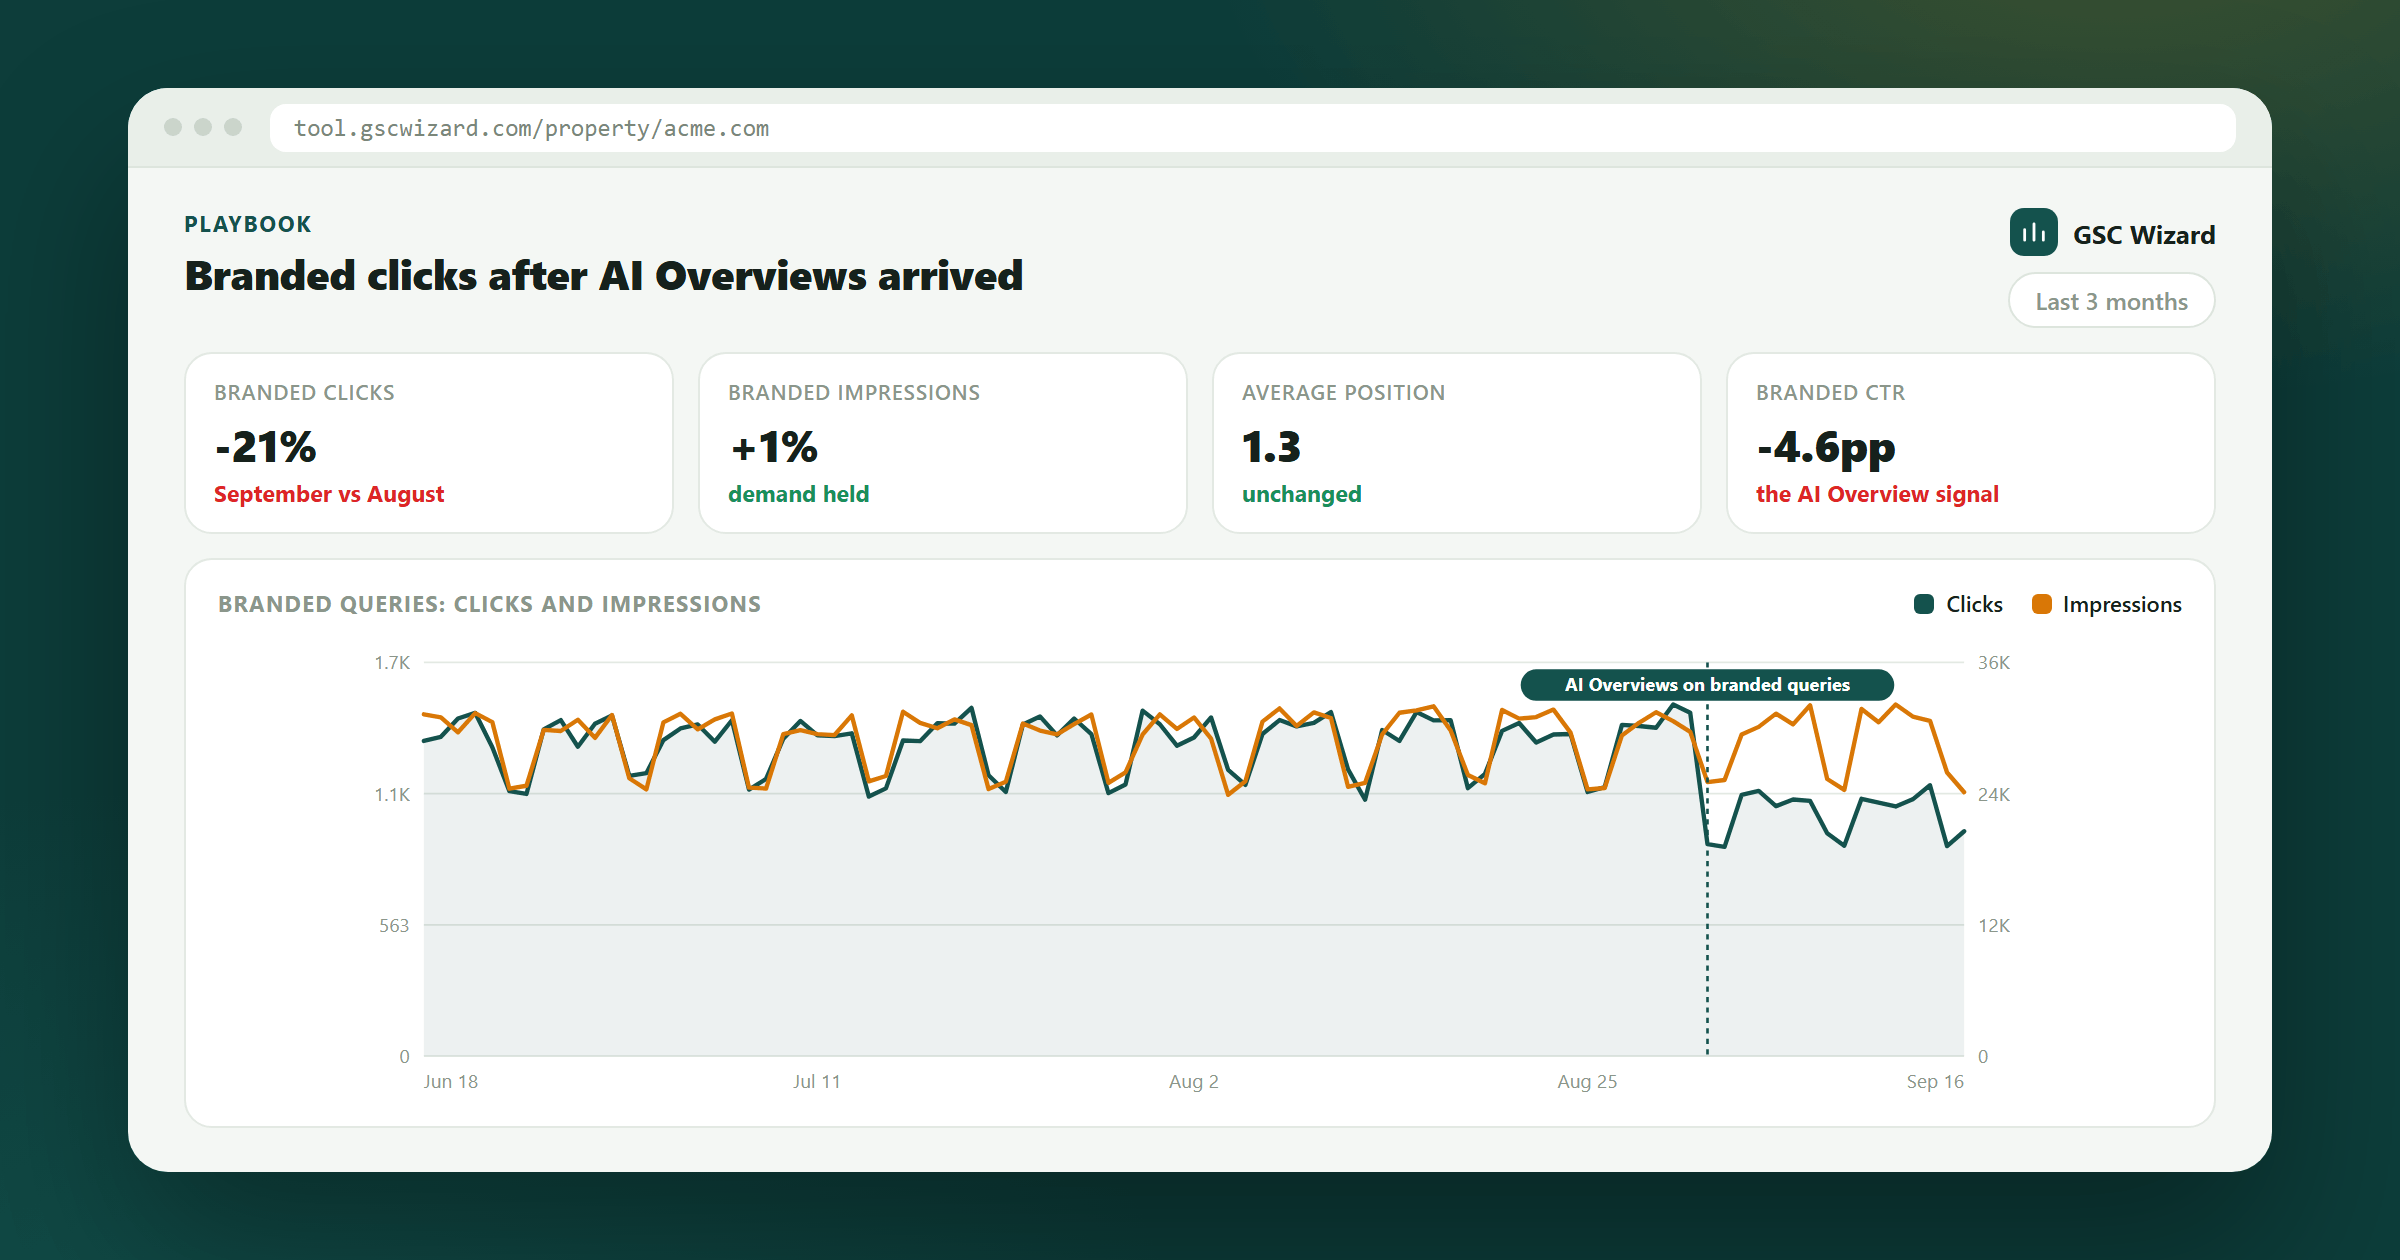This screenshot has width=2400, height=1260.
Task: Click the Jun 18 x-axis label
Action: [451, 1081]
